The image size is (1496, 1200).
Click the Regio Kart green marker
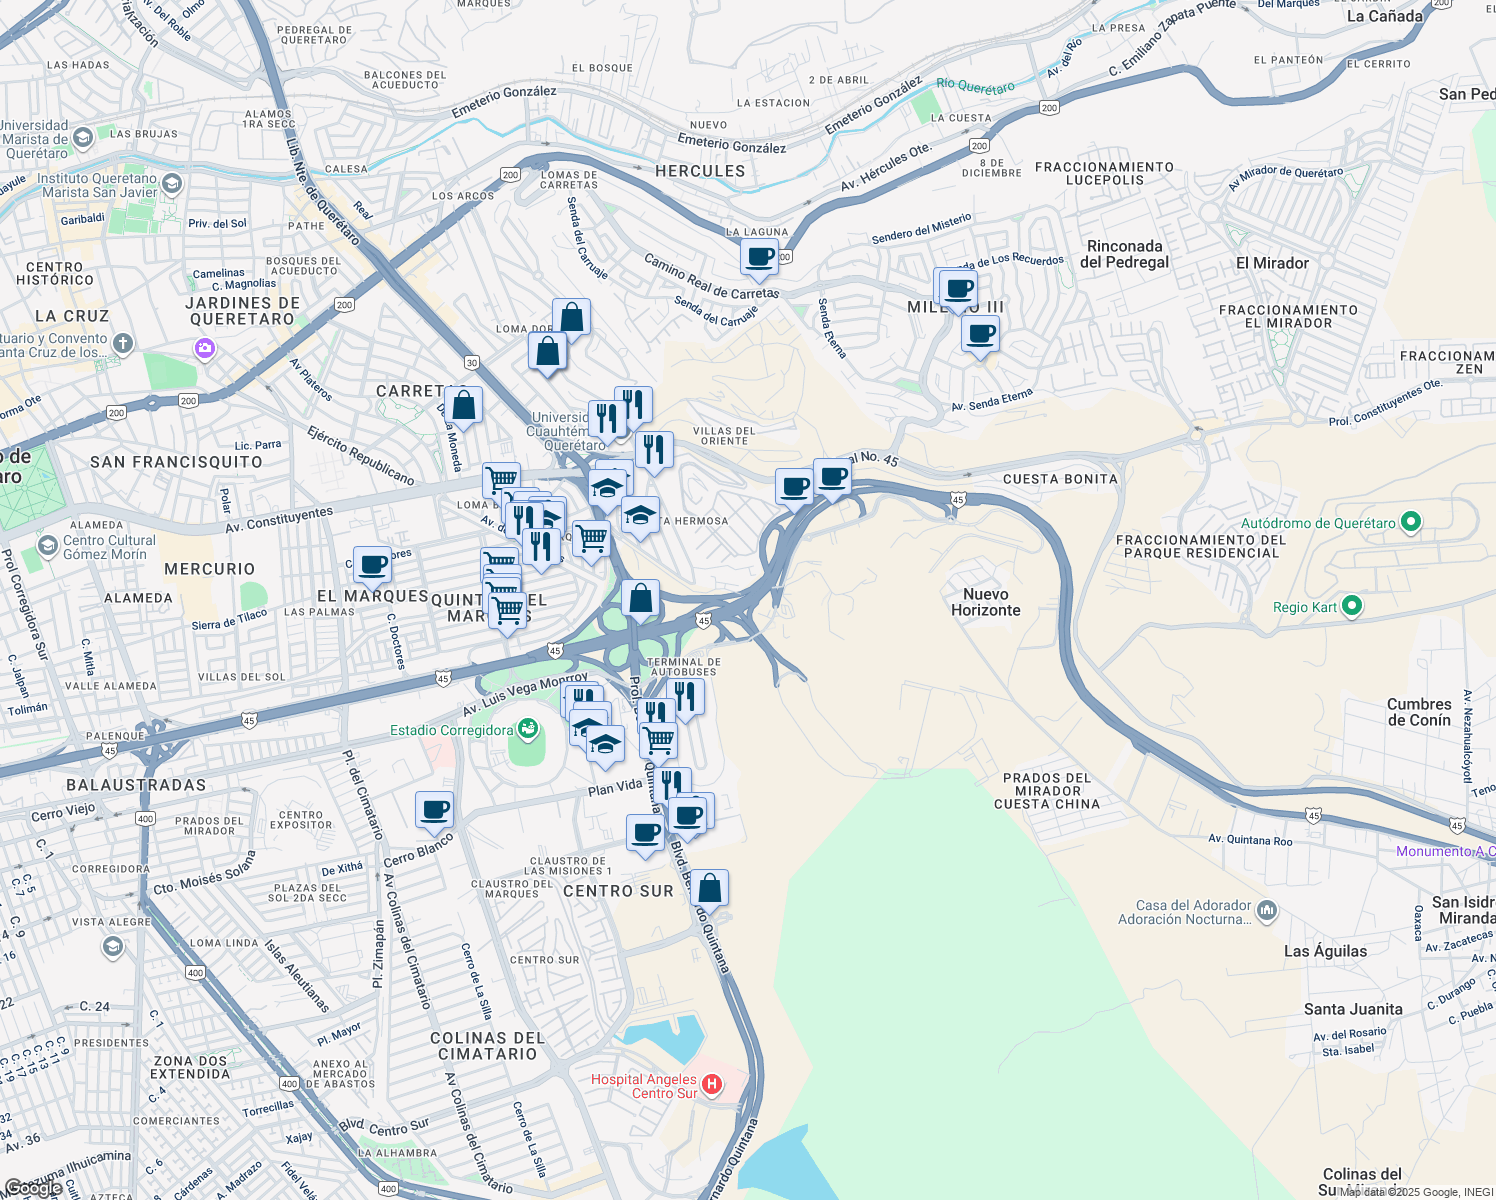1354,607
